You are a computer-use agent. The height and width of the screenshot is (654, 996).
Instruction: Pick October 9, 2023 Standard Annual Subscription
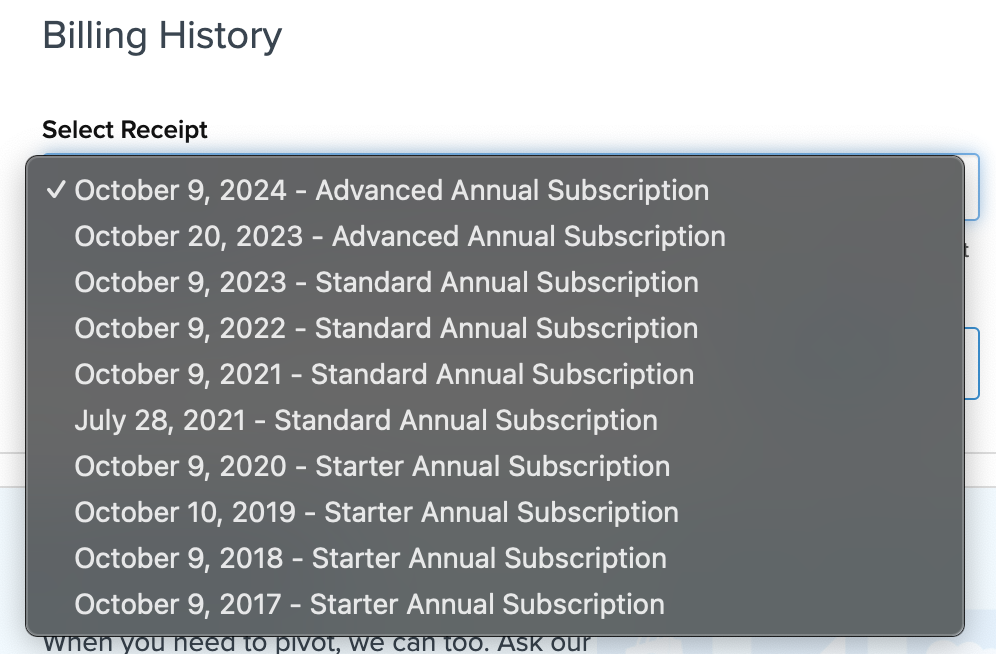click(386, 282)
